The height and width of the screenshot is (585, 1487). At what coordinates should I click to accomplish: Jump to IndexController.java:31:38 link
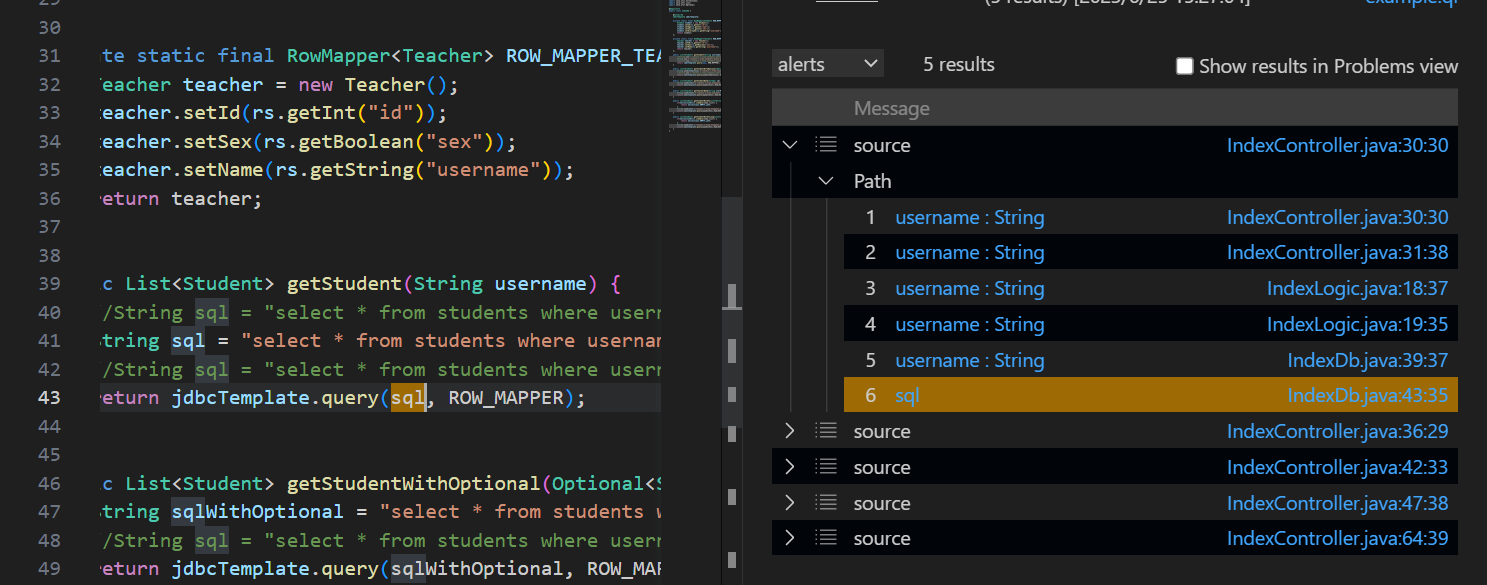pos(1337,253)
